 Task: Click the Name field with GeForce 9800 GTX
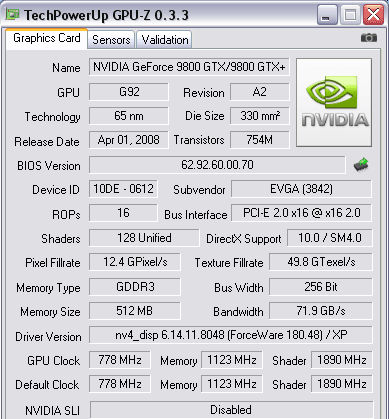click(189, 67)
